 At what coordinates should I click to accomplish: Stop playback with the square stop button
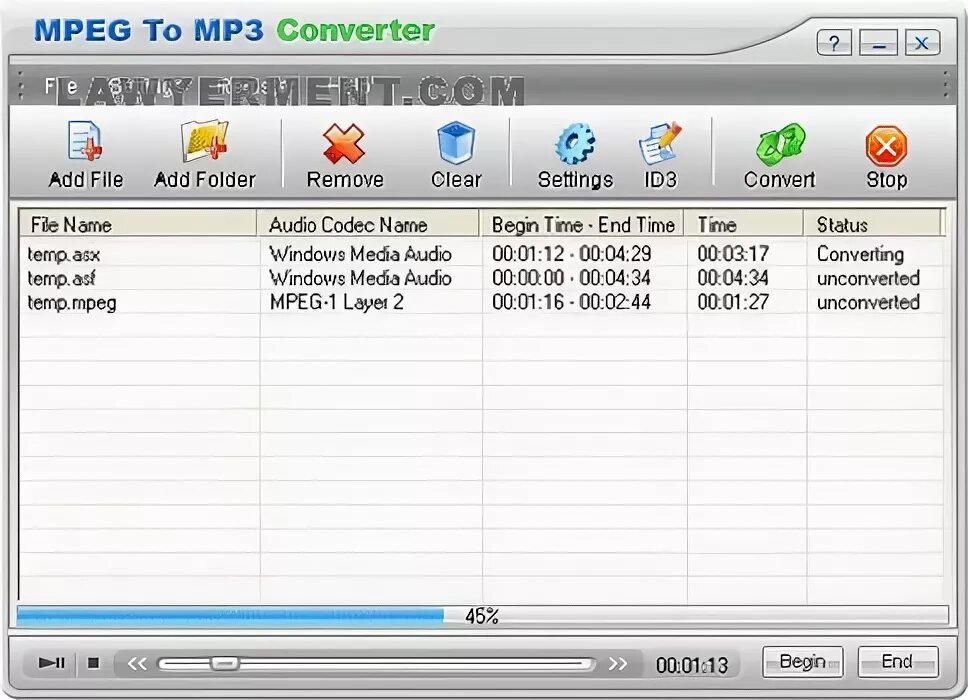tap(93, 663)
